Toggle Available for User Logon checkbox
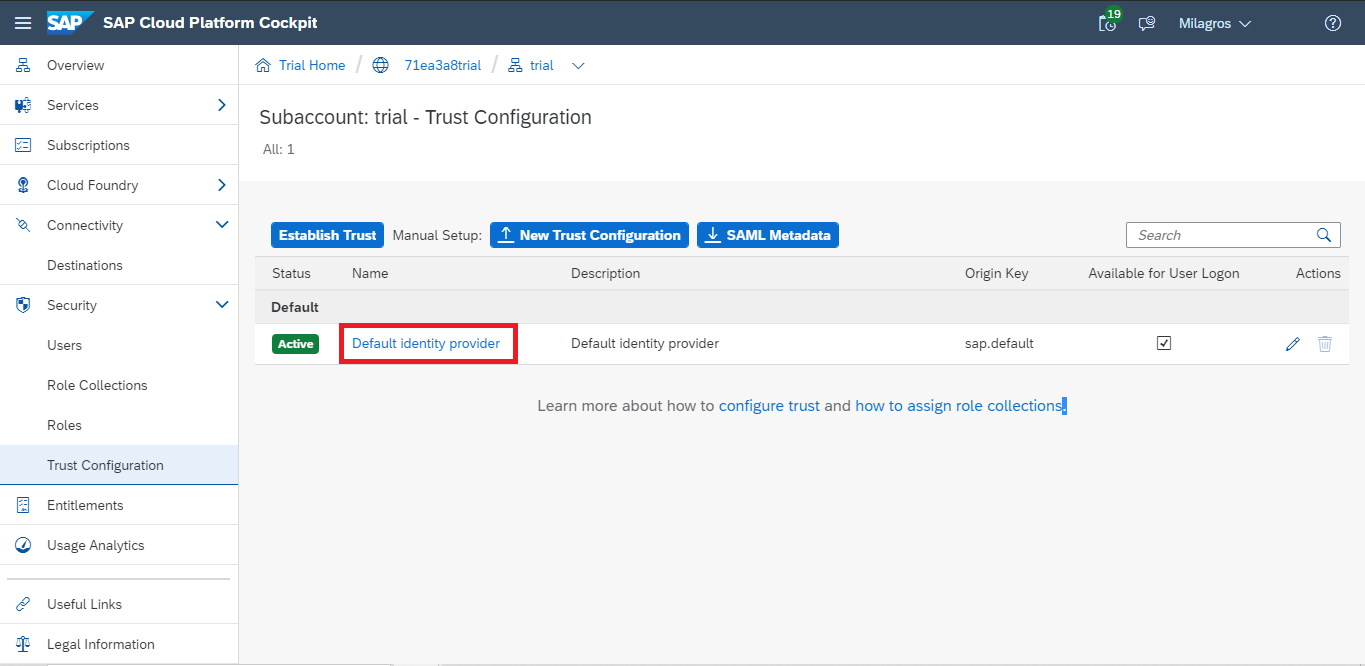This screenshot has width=1365, height=666. click(1164, 343)
